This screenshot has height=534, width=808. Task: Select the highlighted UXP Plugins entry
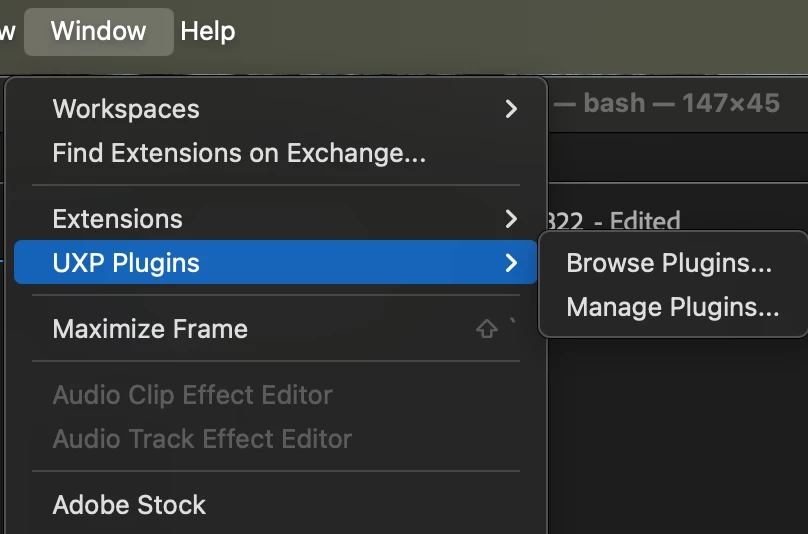click(x=126, y=263)
